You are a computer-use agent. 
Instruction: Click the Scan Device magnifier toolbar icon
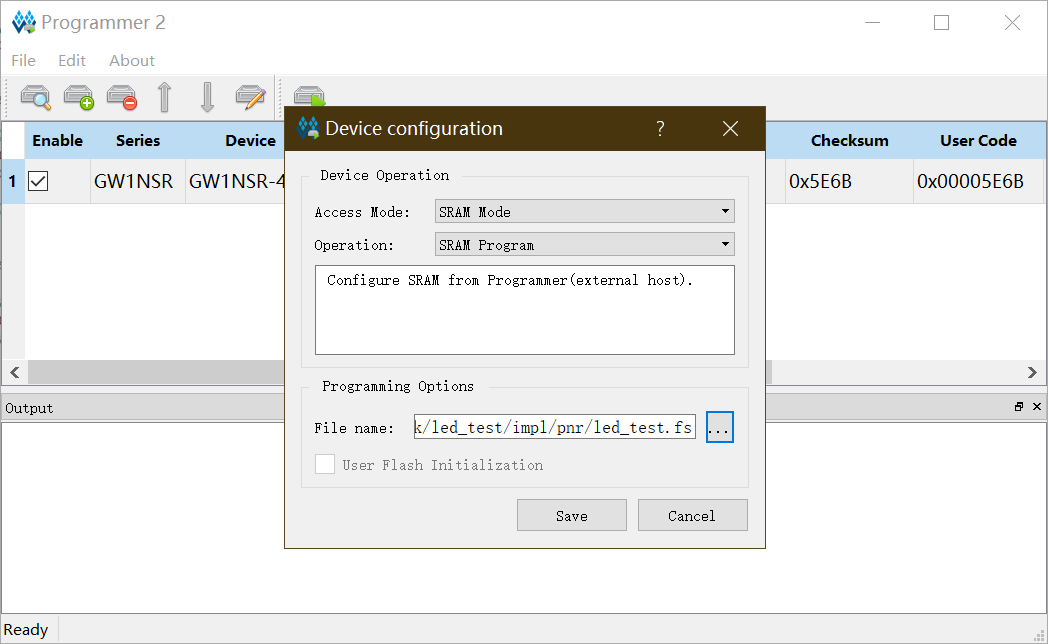[x=35, y=98]
